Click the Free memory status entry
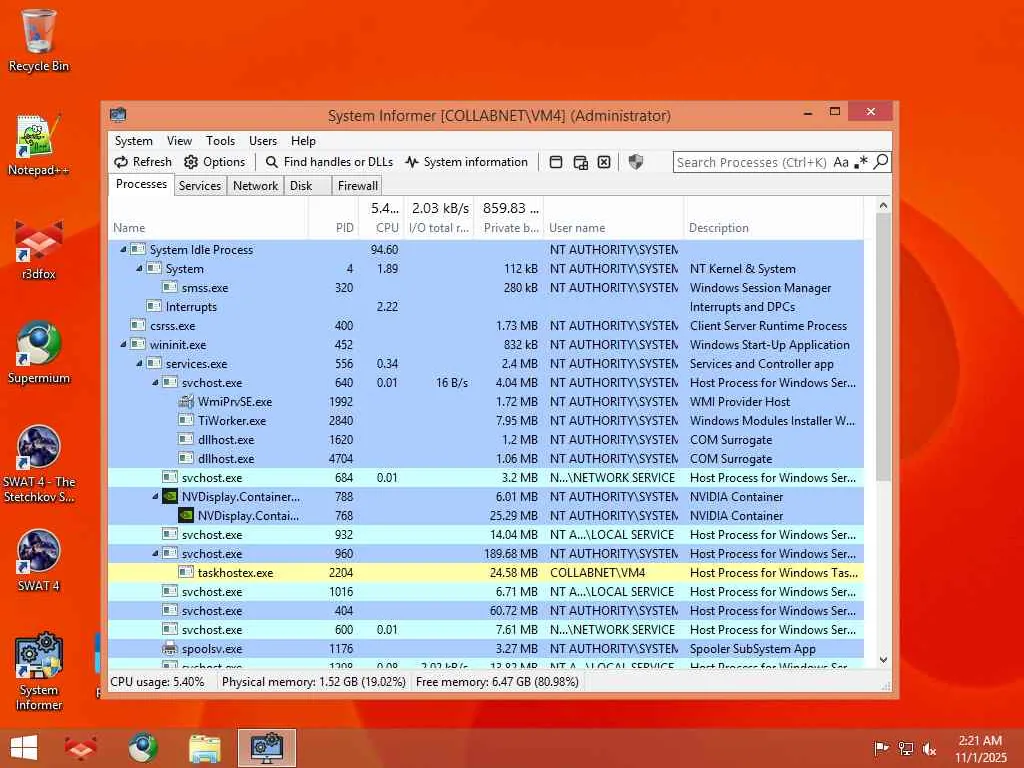 [x=497, y=682]
